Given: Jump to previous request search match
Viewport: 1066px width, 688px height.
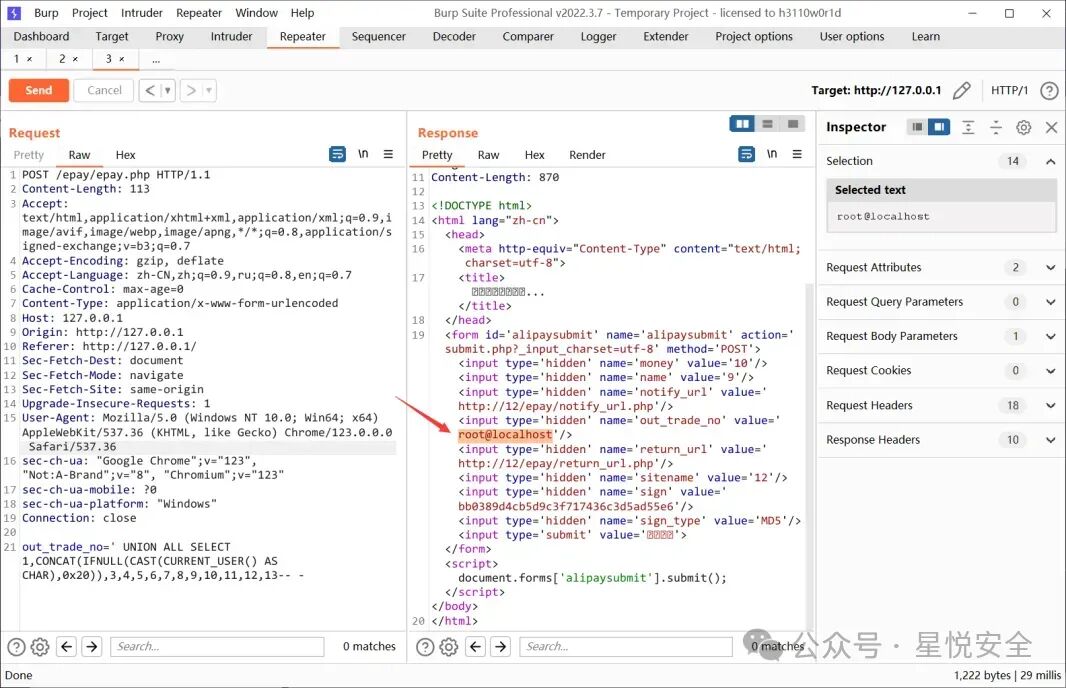Looking at the screenshot, I should tap(67, 647).
